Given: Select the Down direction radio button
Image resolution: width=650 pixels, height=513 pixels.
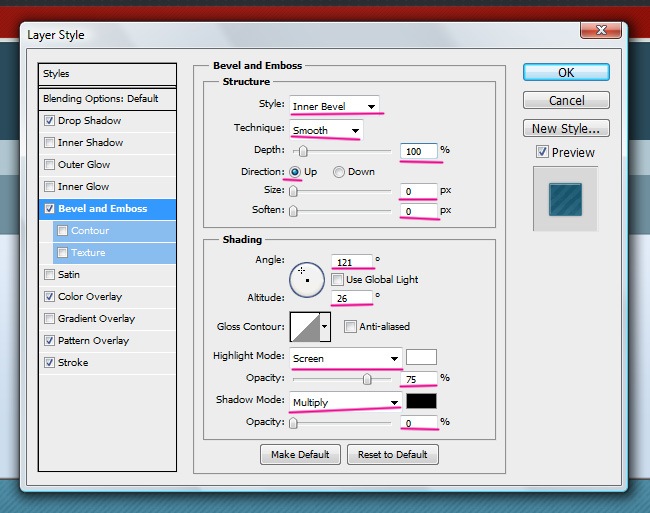Looking at the screenshot, I should point(339,172).
